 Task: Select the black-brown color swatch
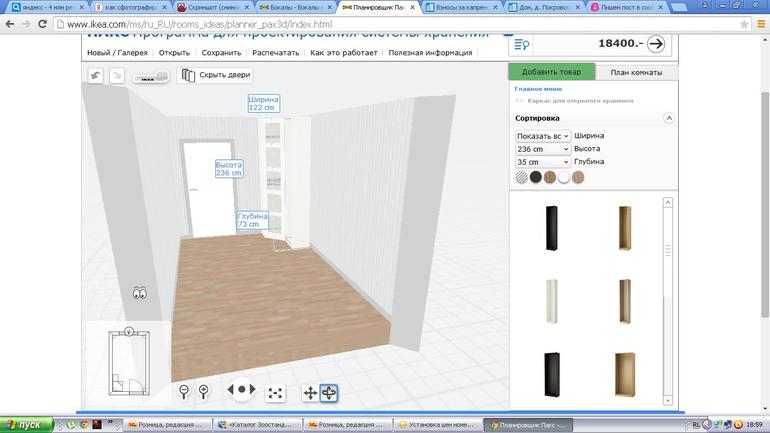[535, 177]
